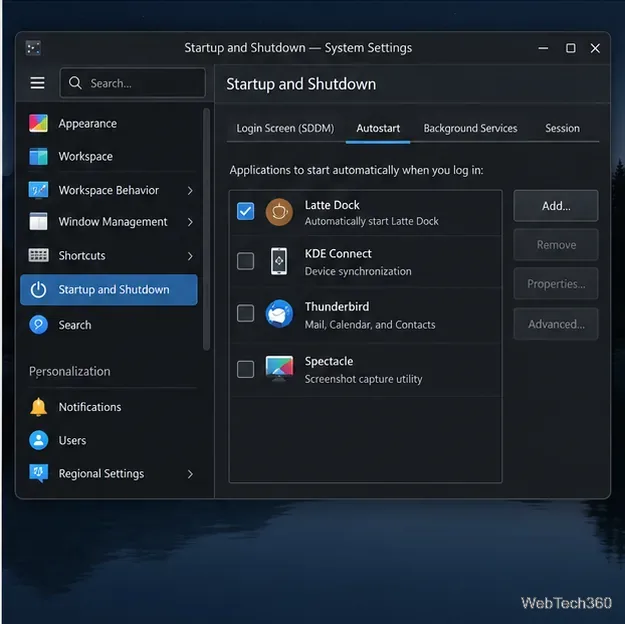Open the Background Services tab

470,128
